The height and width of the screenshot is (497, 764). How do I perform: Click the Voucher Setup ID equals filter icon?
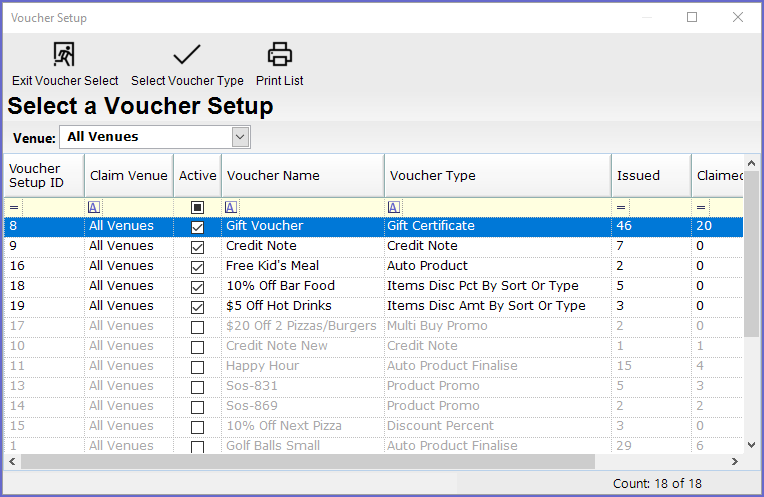coord(14,207)
